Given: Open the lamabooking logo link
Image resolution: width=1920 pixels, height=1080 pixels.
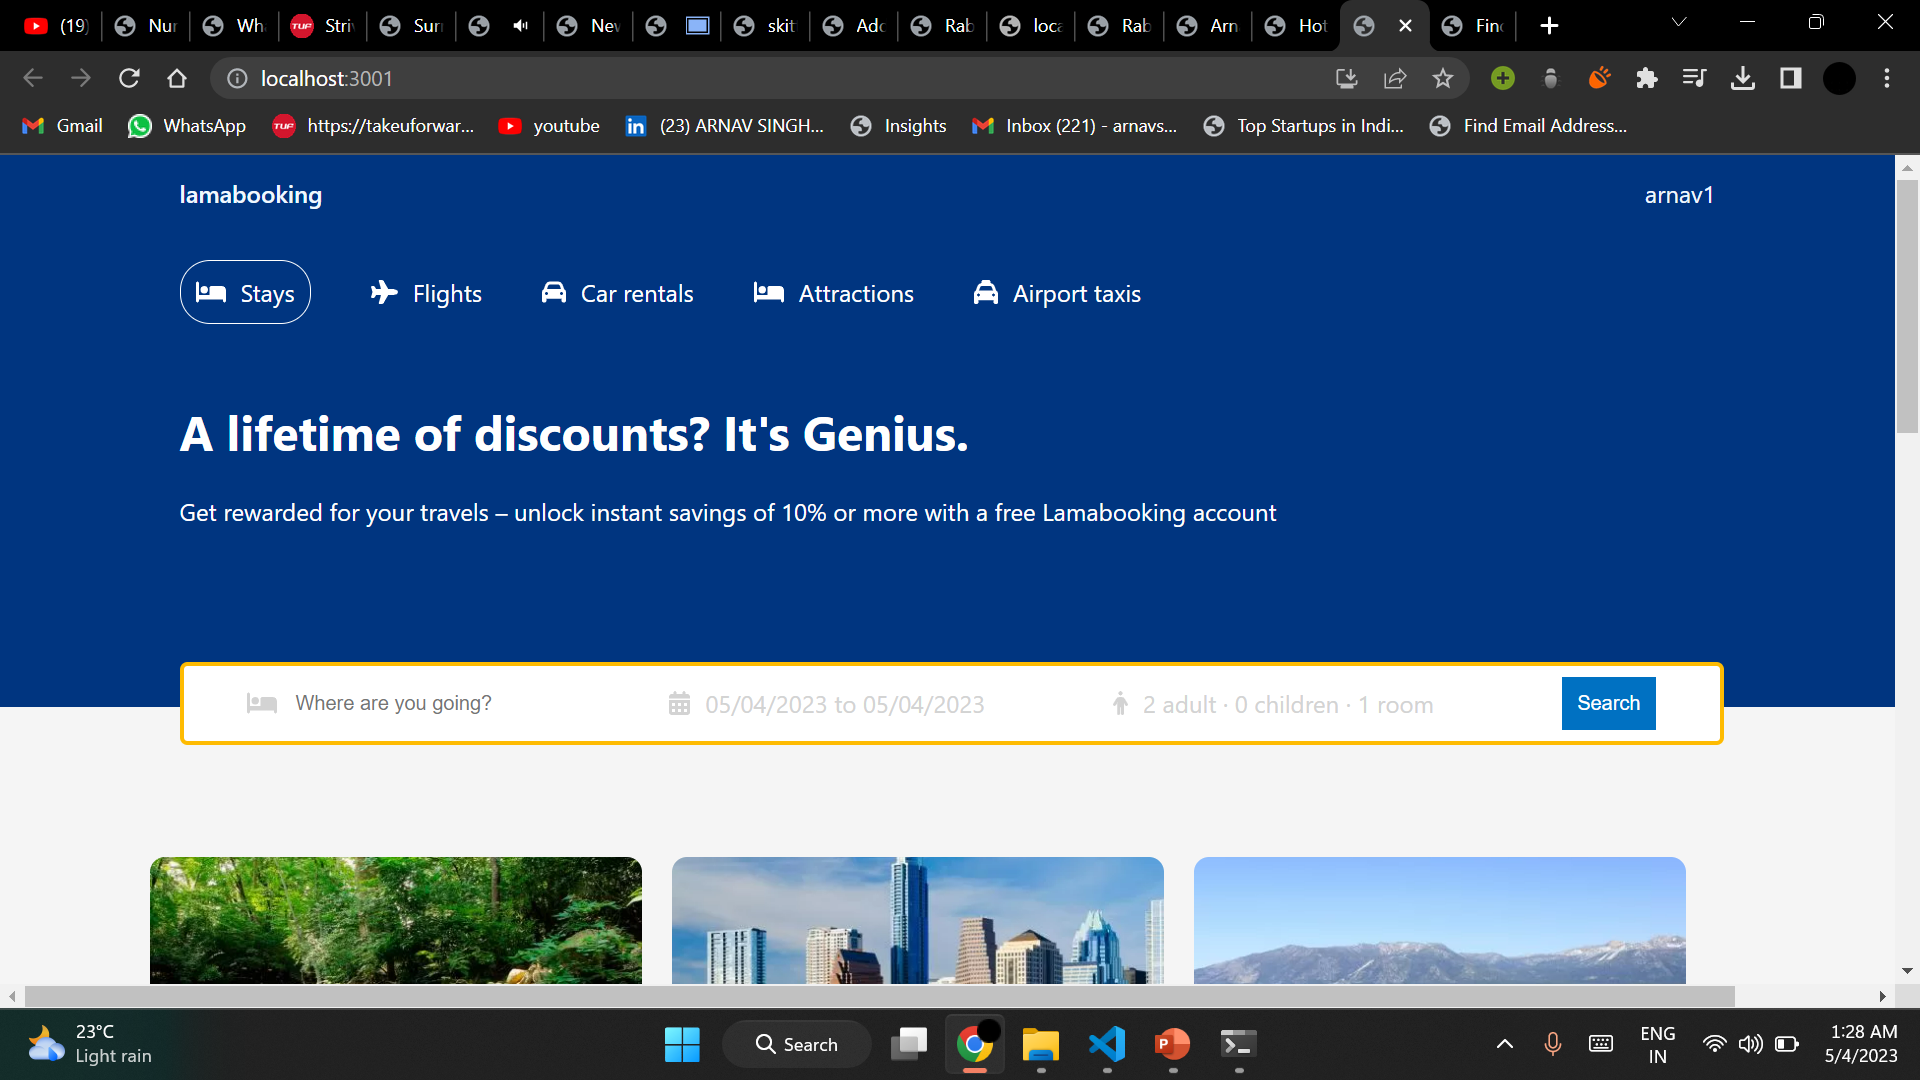Looking at the screenshot, I should pos(250,195).
